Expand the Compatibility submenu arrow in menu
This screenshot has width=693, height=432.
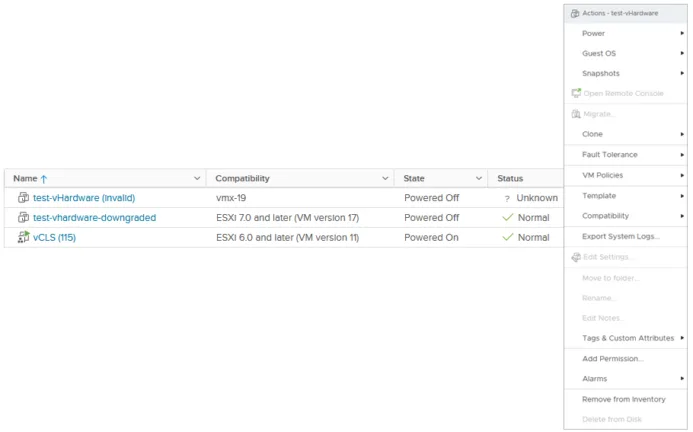pyautogui.click(x=682, y=216)
